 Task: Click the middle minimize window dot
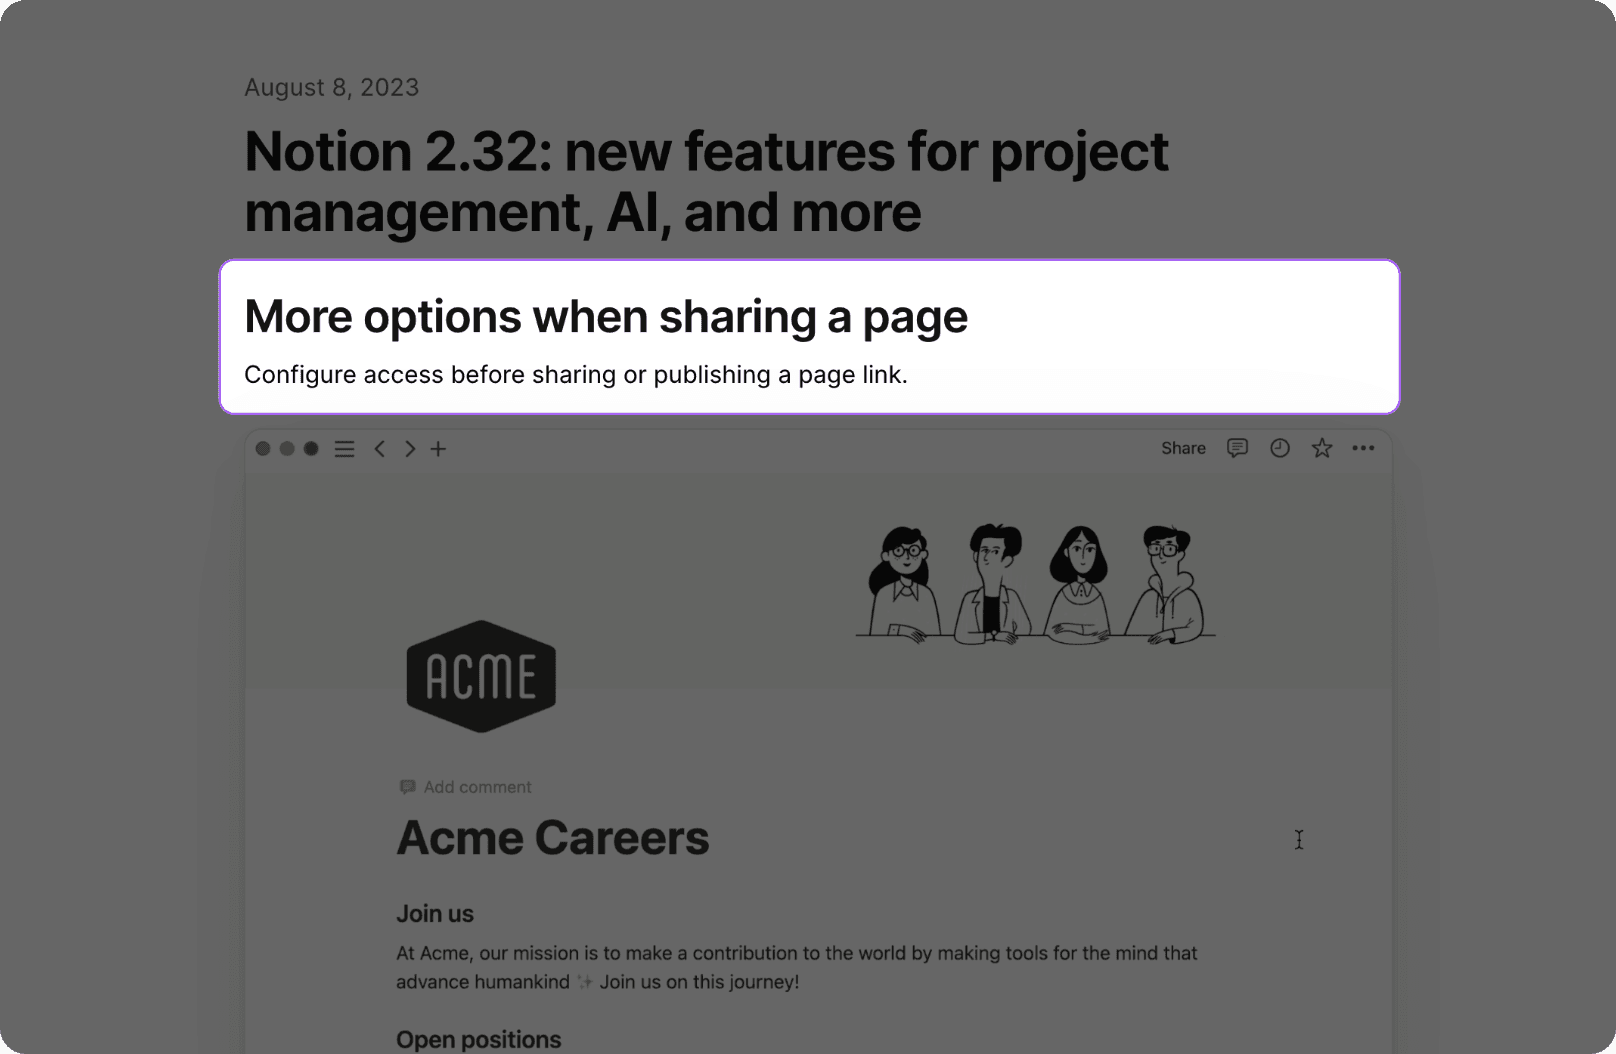click(x=287, y=449)
